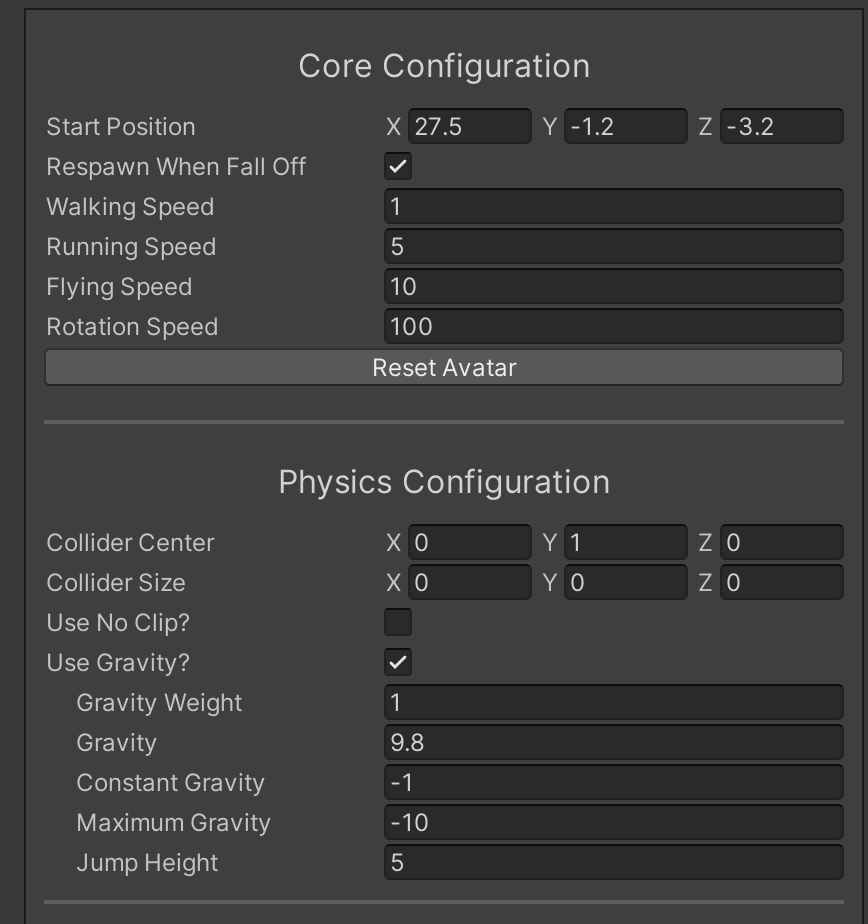Click the Collider Center X field
The image size is (868, 924).
[469, 543]
